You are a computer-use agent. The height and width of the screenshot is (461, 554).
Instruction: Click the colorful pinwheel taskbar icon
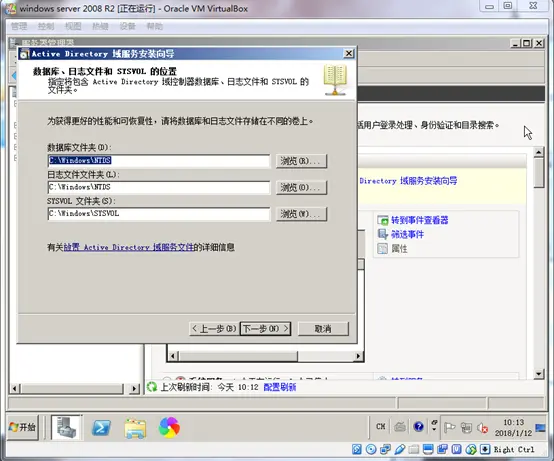[x=169, y=427]
